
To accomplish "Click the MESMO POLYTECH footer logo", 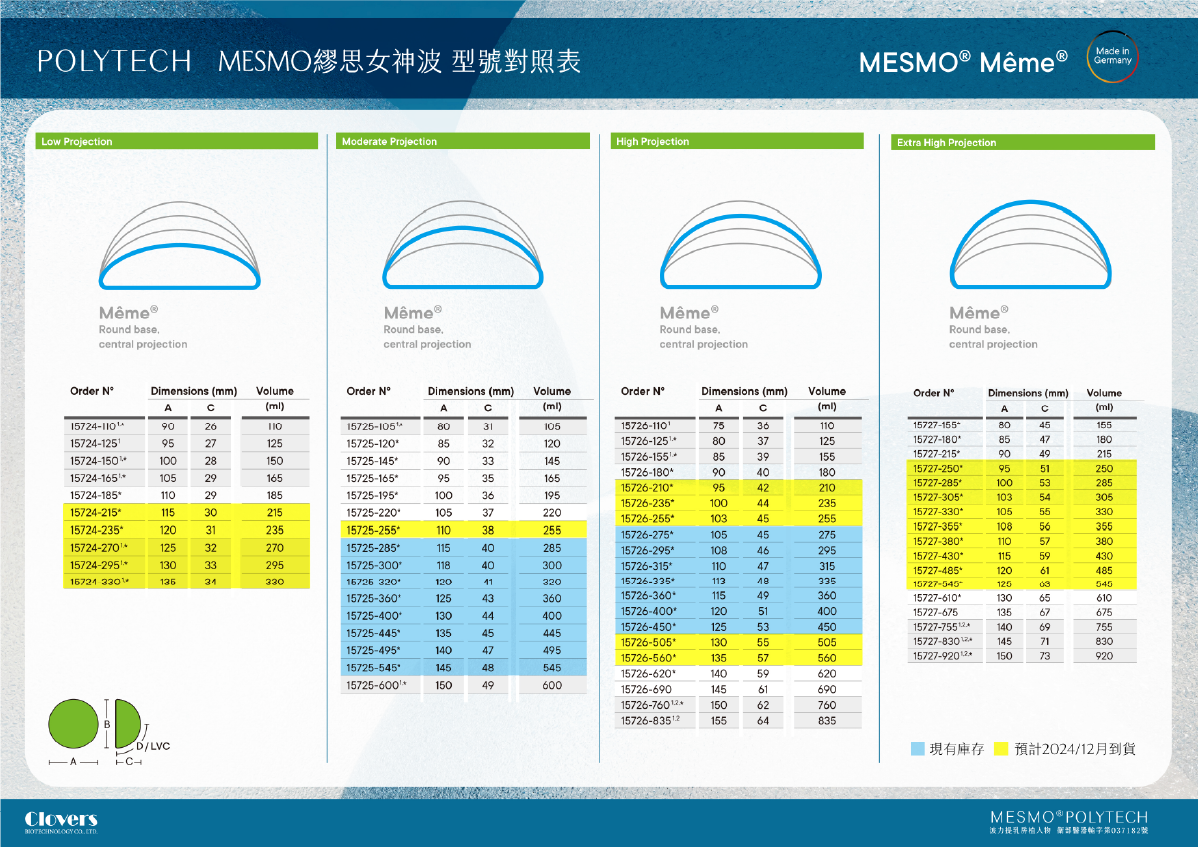I will pyautogui.click(x=1068, y=822).
